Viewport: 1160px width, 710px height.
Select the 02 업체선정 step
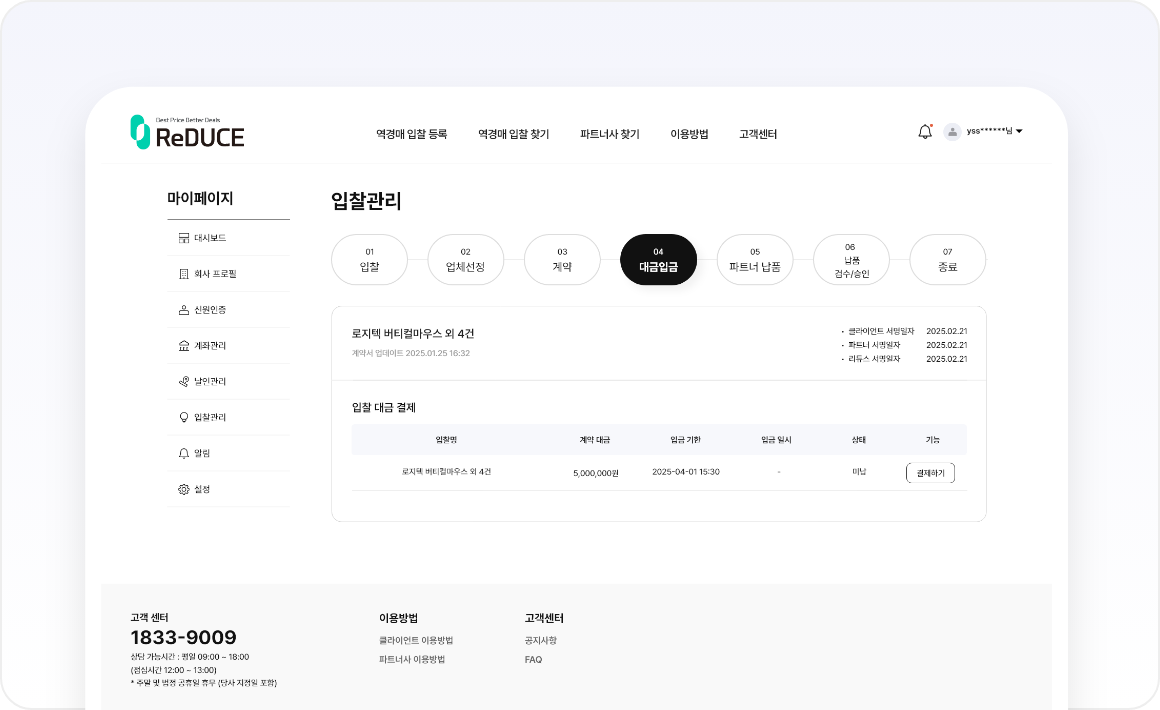coord(465,260)
